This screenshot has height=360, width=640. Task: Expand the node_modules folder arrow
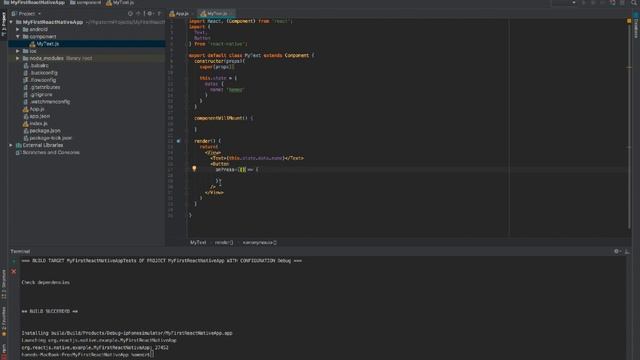point(18,58)
